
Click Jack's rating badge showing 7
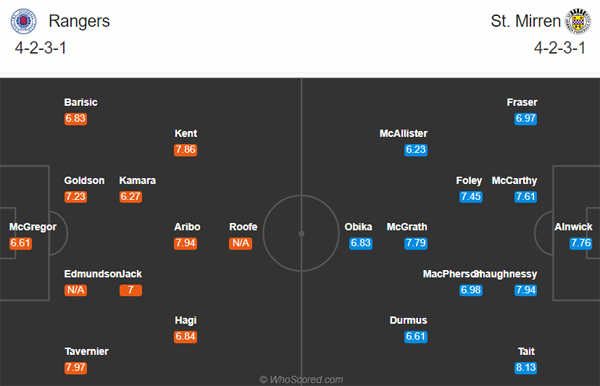[x=130, y=290]
